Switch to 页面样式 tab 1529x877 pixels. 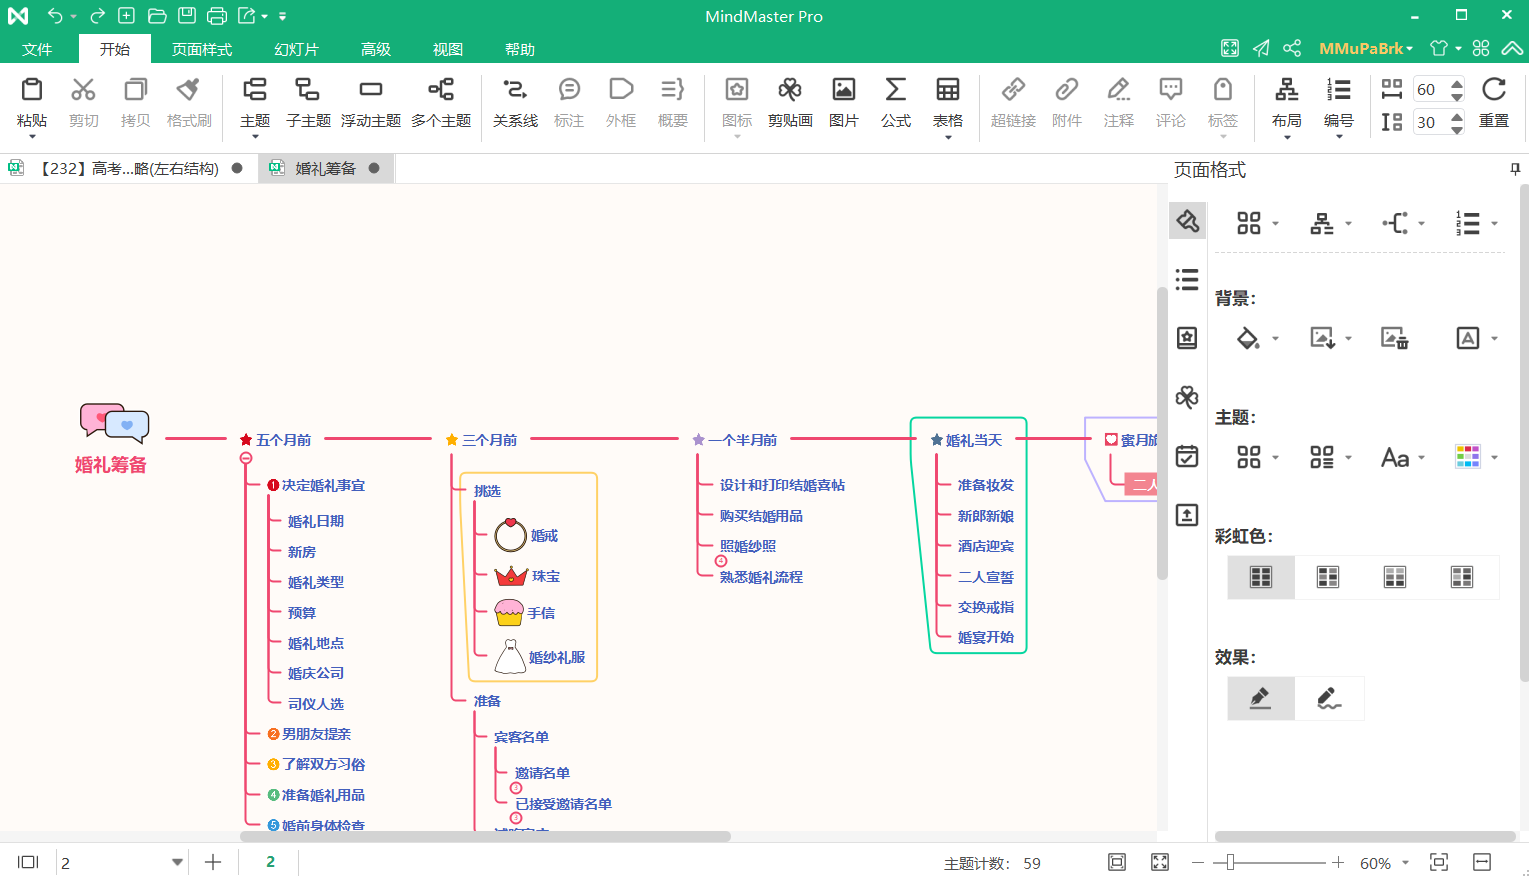202,49
